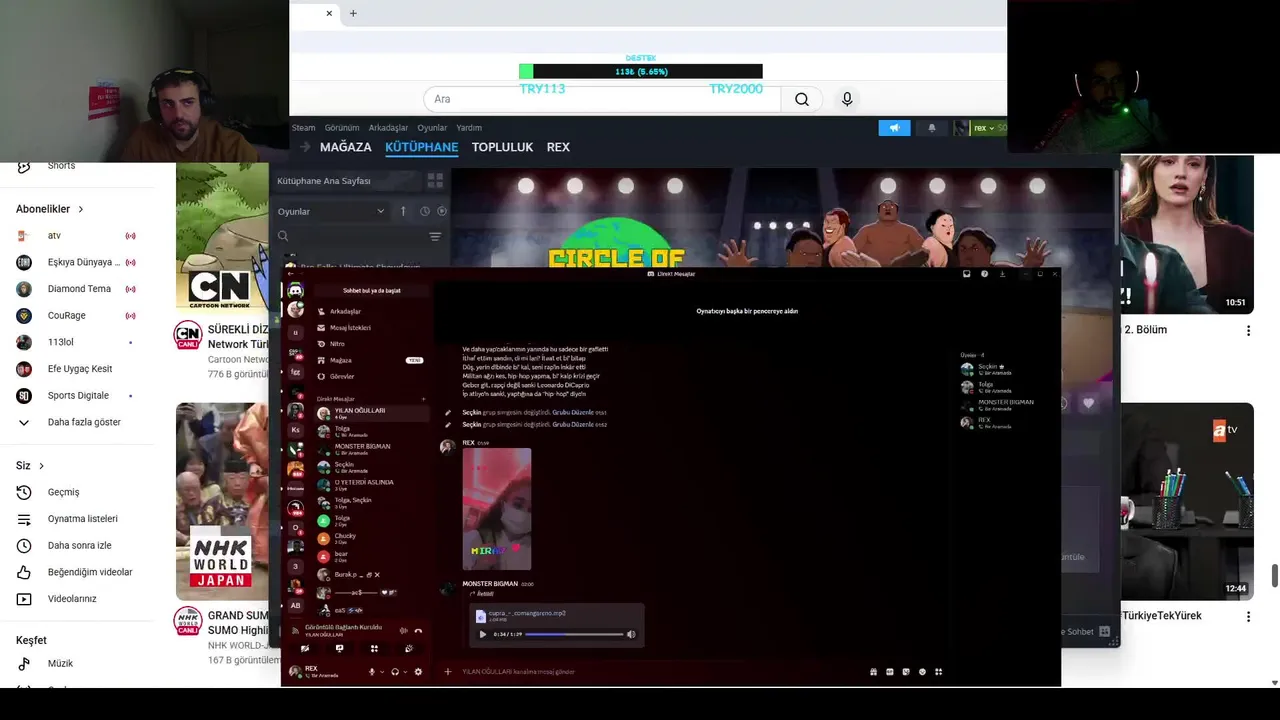Screen dimensions: 1280x720
Task: Open REX's posted image in chat
Action: point(497,509)
